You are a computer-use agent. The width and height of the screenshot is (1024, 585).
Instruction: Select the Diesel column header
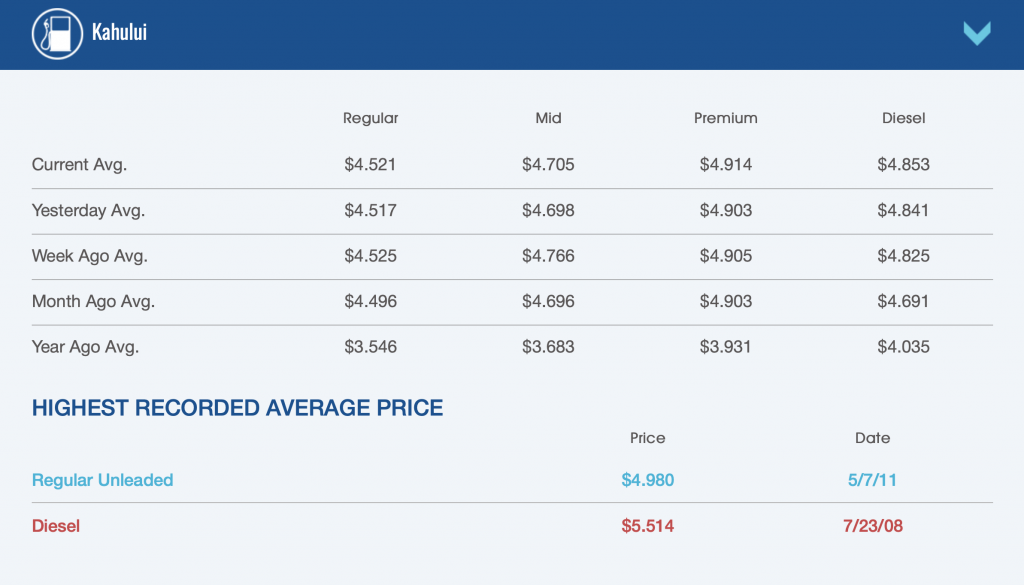[903, 118]
